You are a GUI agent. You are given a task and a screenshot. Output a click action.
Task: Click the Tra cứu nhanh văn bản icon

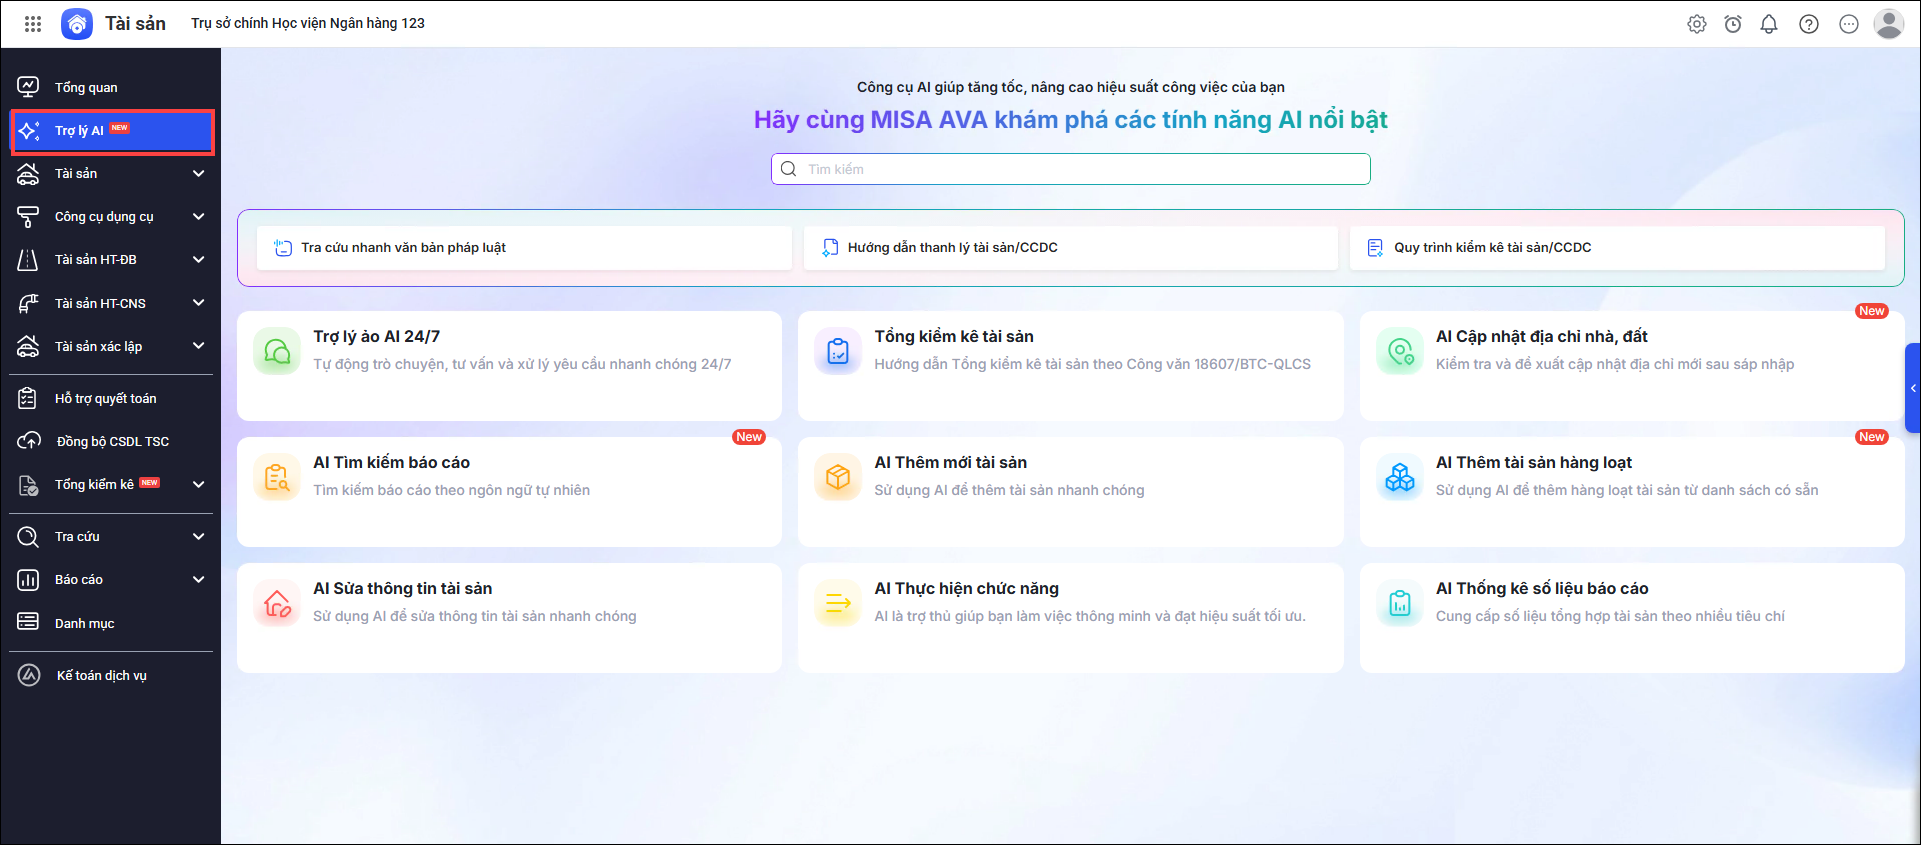coord(283,248)
